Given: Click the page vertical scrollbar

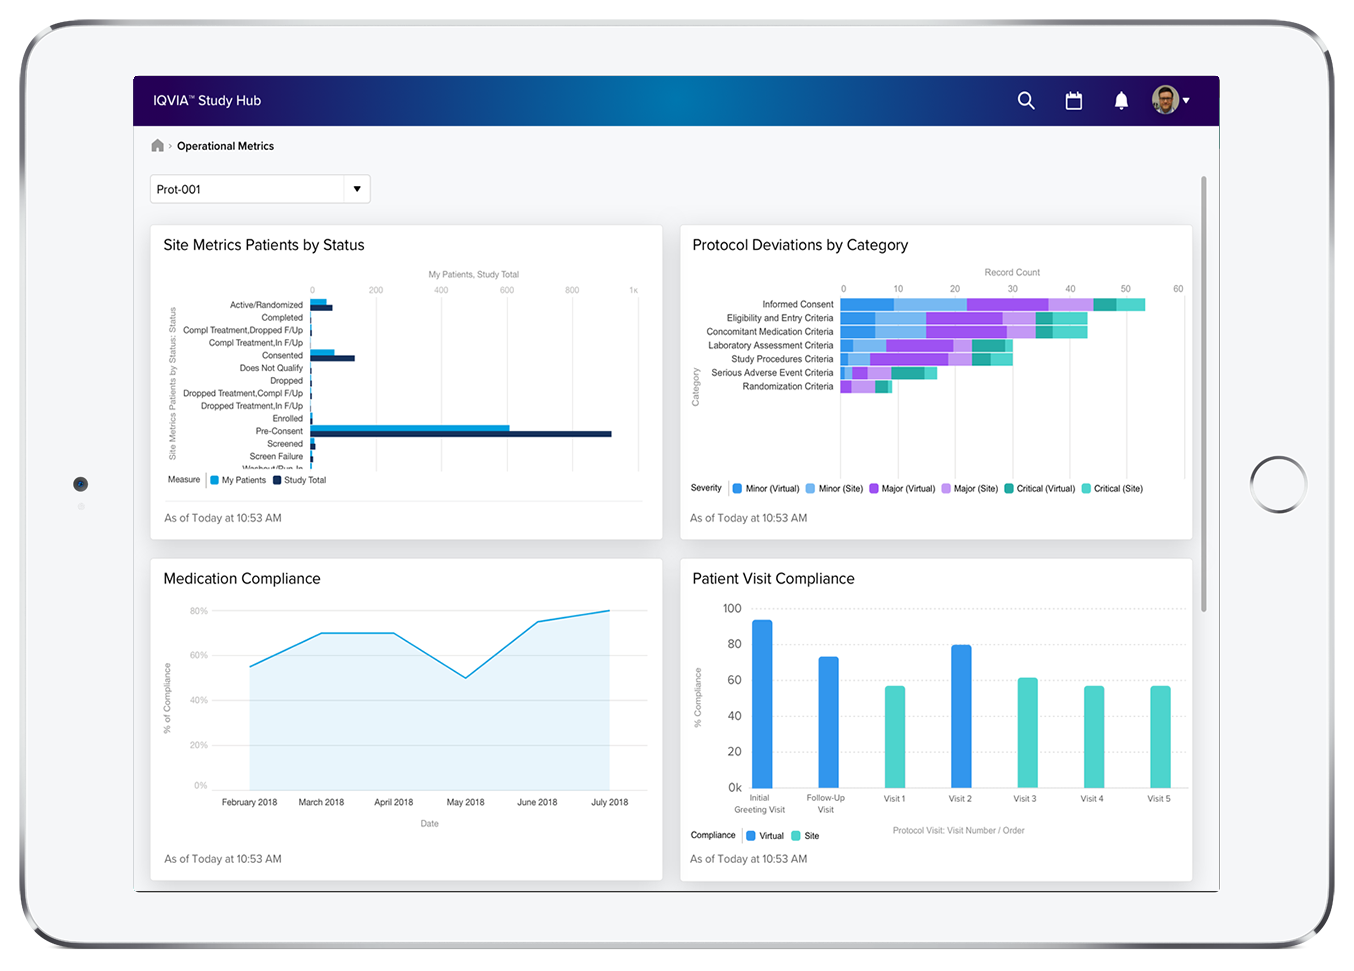Looking at the screenshot, I should tap(1204, 394).
